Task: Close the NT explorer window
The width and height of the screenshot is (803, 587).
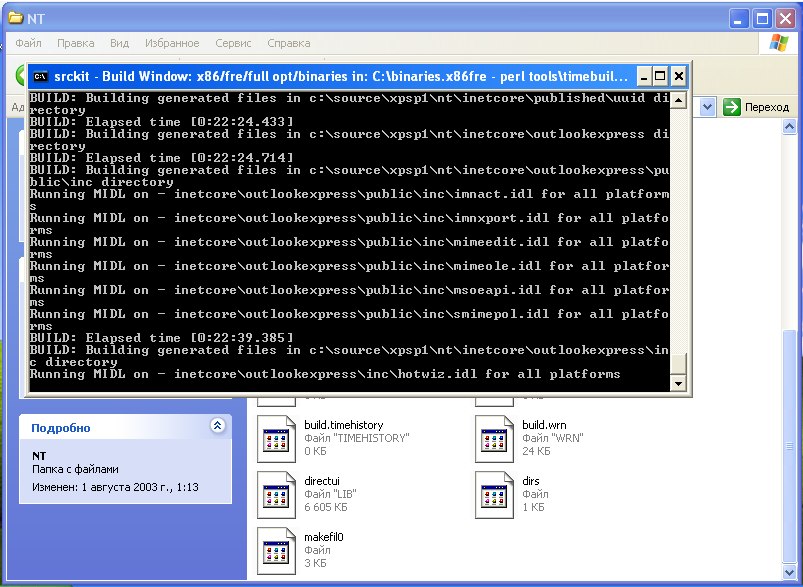Action: pos(785,19)
